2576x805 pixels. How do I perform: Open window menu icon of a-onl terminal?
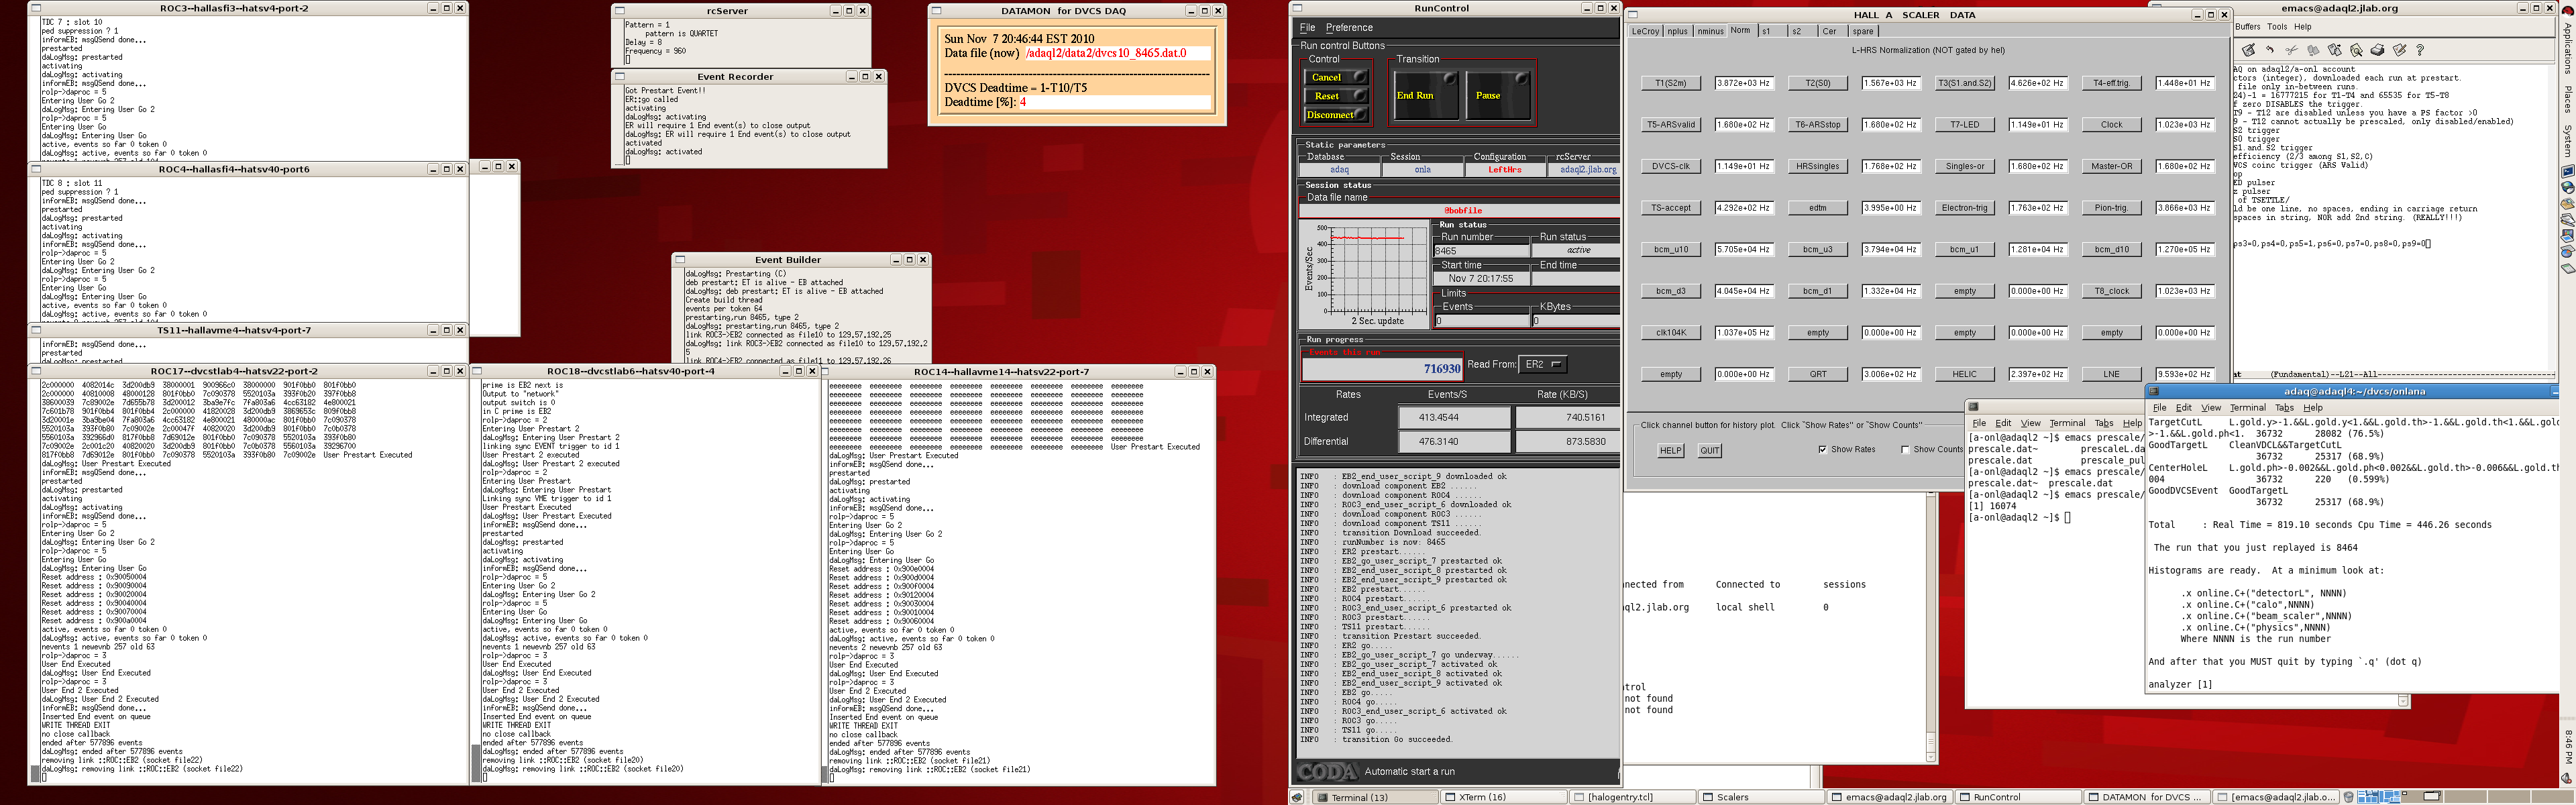pos(1974,407)
